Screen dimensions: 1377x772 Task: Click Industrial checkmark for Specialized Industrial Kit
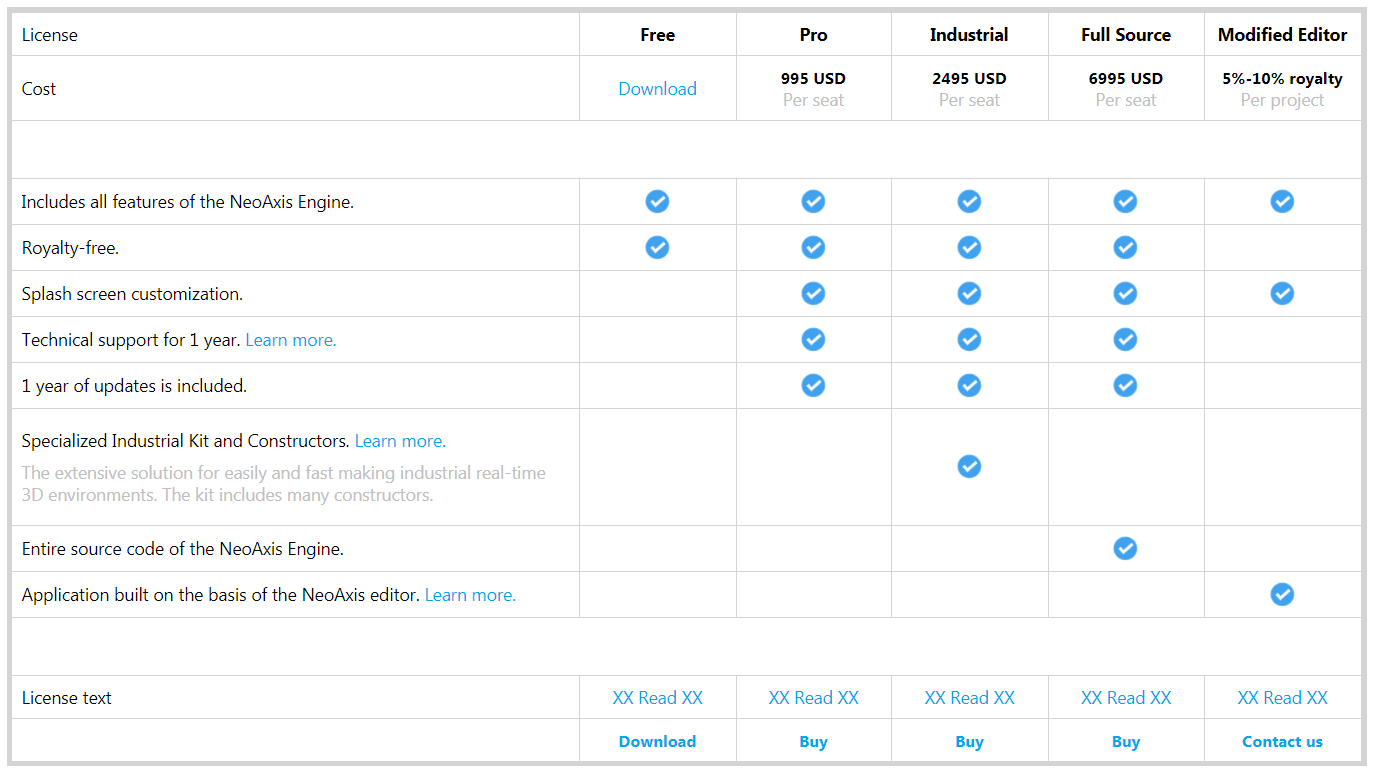point(969,466)
